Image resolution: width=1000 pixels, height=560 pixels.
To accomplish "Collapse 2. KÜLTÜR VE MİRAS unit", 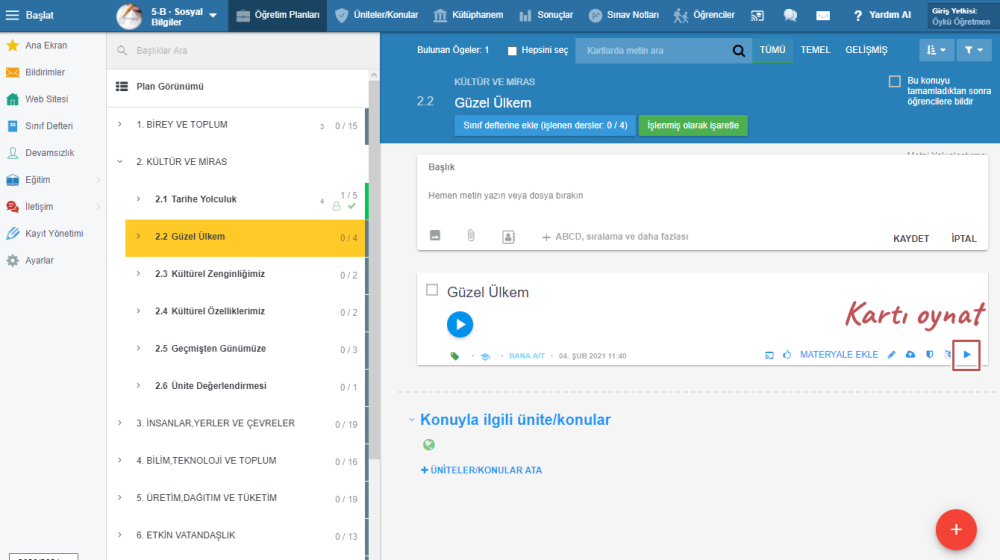I will click(120, 161).
